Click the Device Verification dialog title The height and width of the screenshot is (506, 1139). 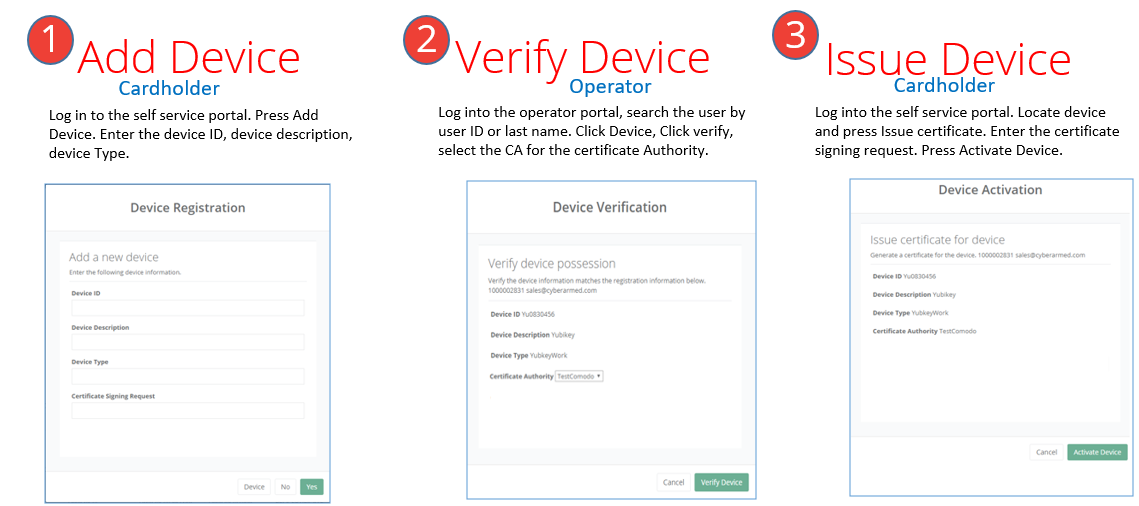[x=609, y=207]
